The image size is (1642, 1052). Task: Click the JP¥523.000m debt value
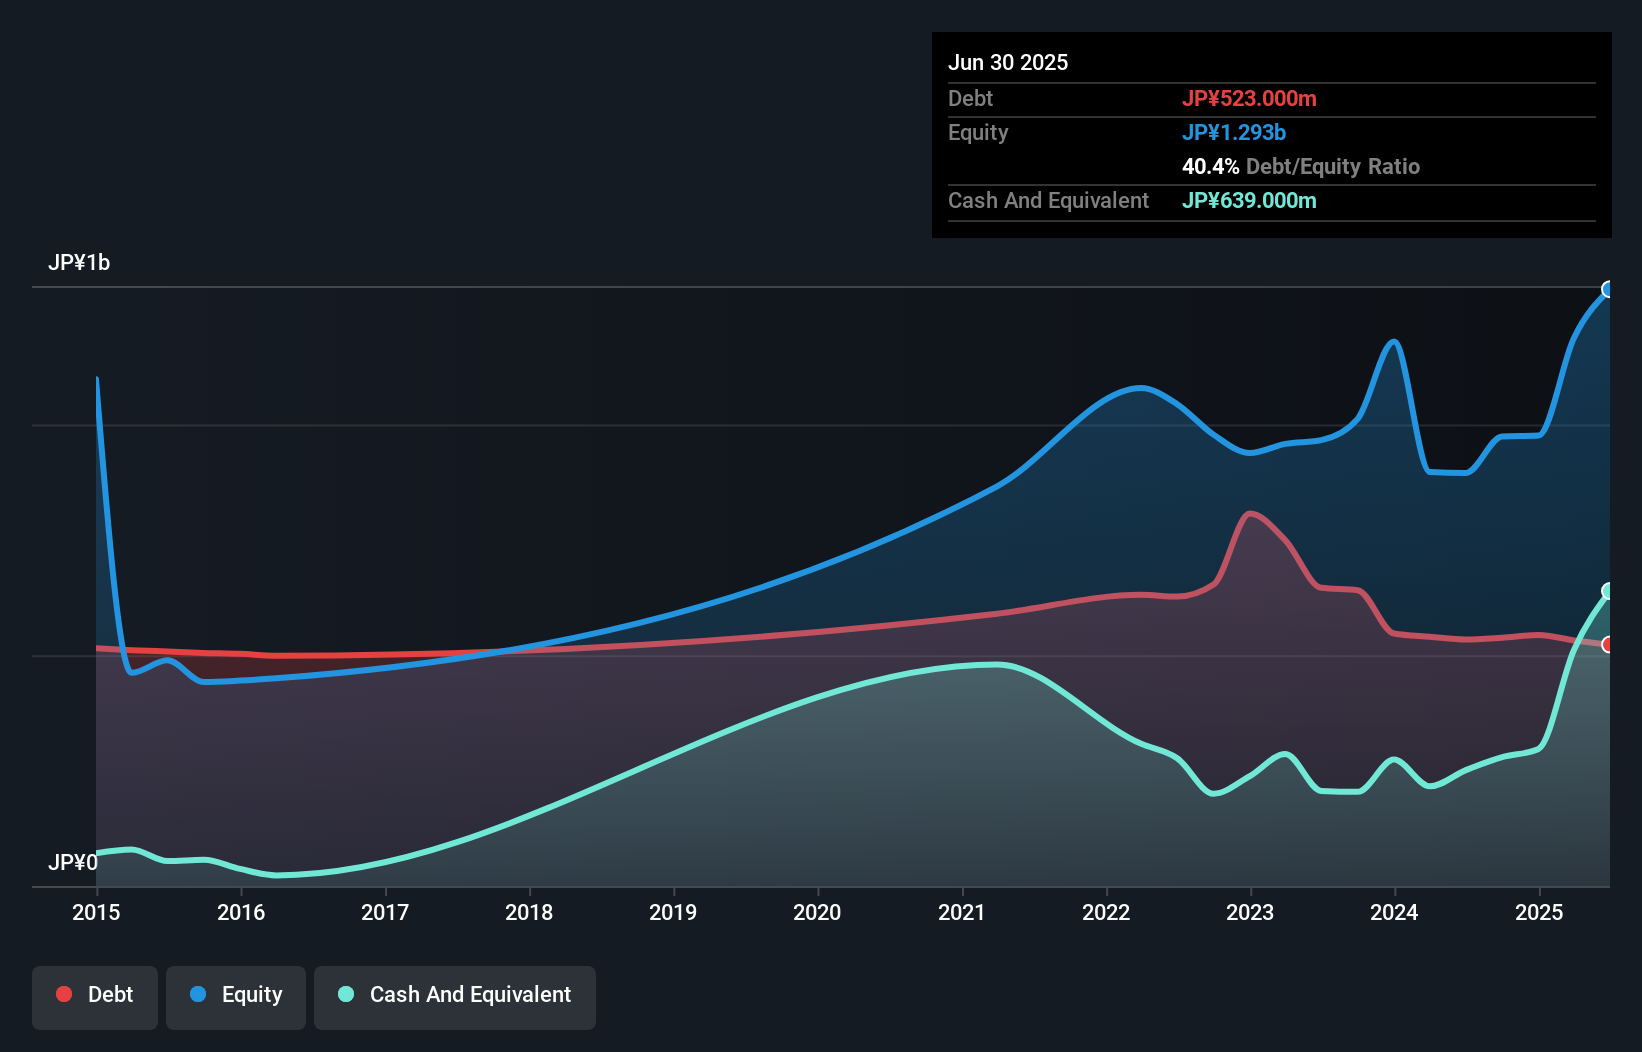(x=1251, y=98)
